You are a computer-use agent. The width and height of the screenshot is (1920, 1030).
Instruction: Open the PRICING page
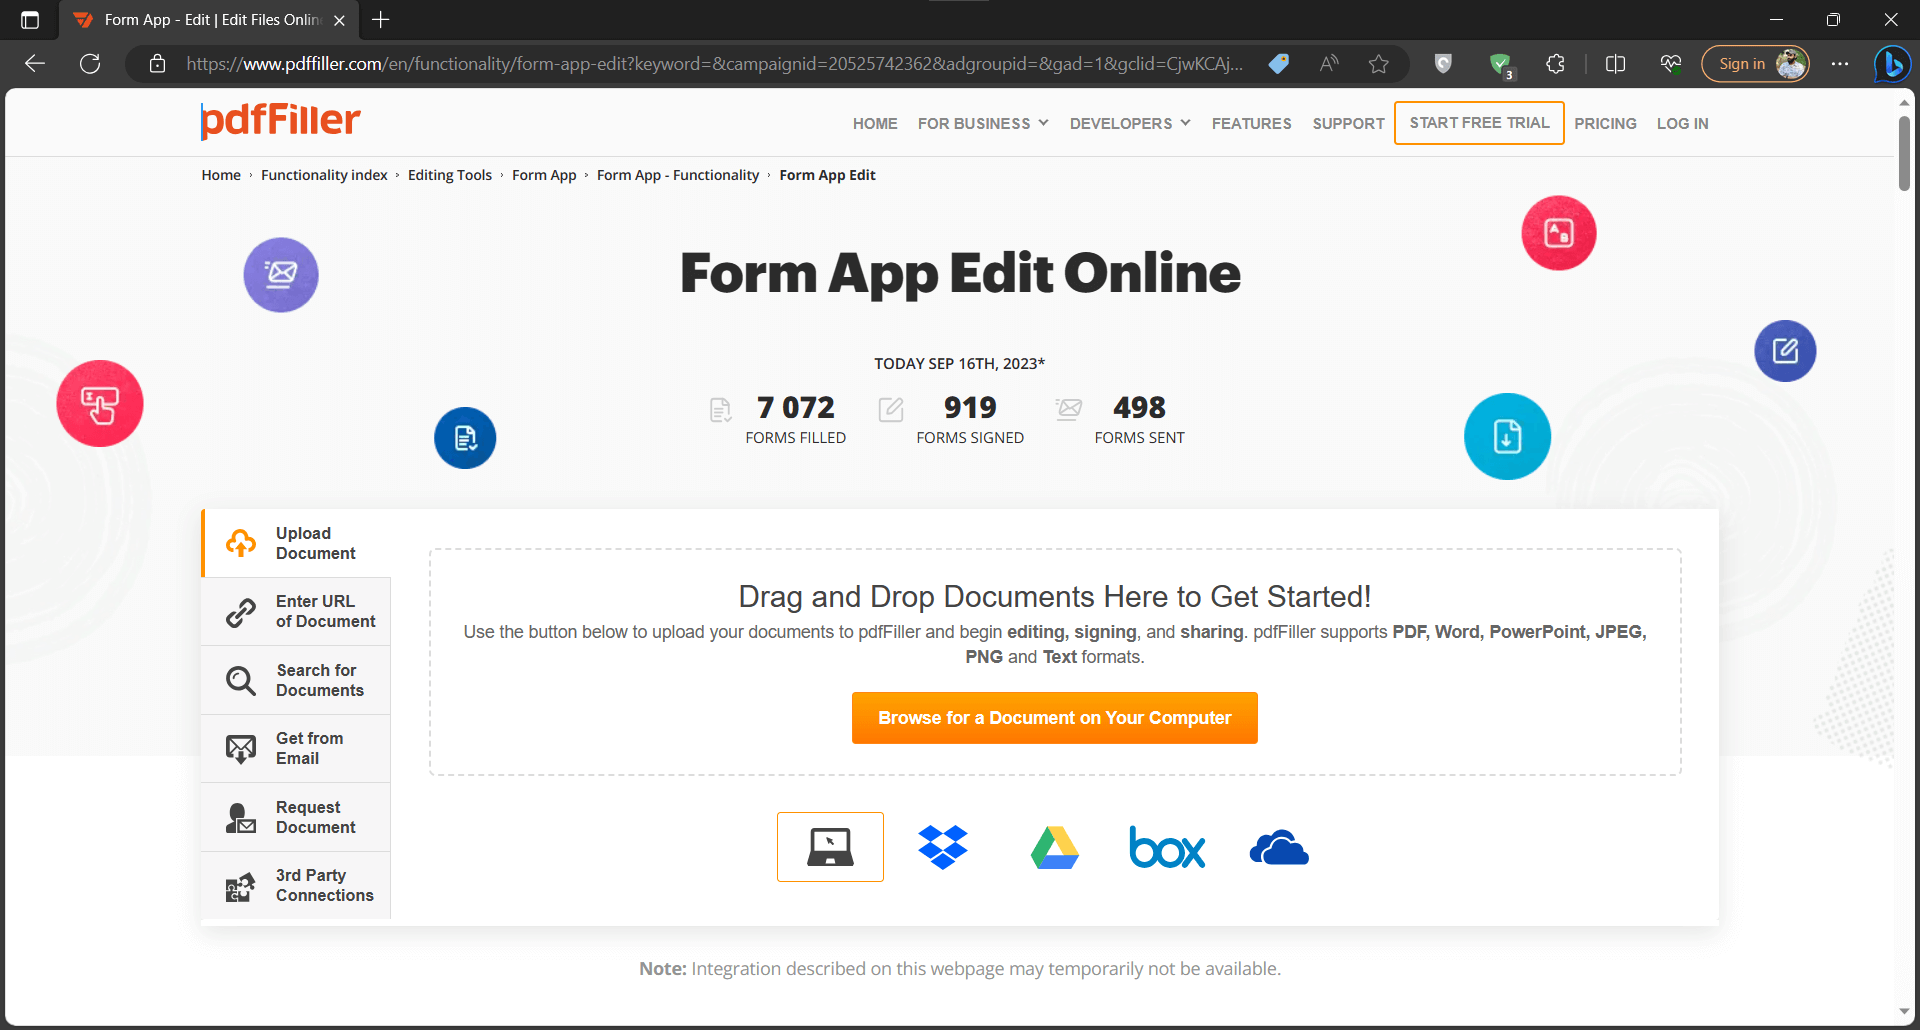pos(1605,123)
